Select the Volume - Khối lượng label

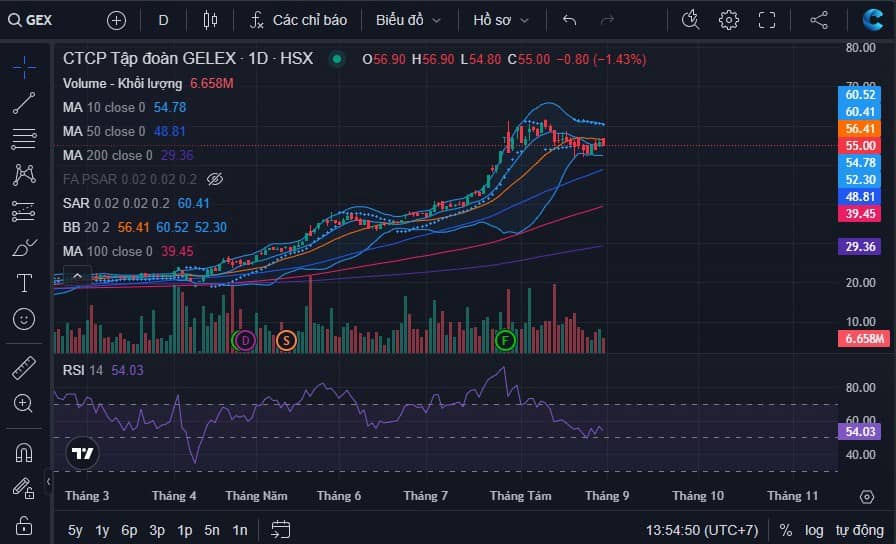pyautogui.click(x=122, y=83)
